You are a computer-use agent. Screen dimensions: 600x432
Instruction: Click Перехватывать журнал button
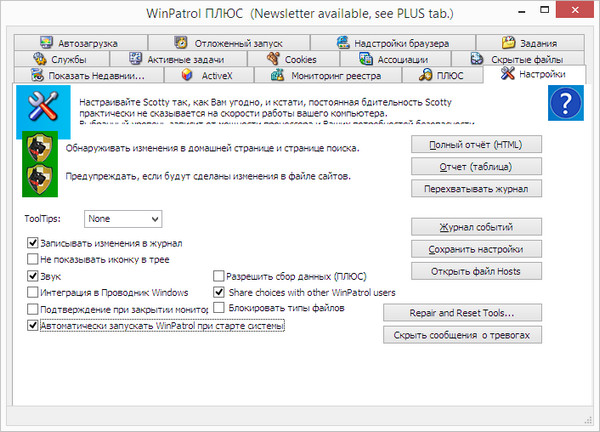pos(476,189)
